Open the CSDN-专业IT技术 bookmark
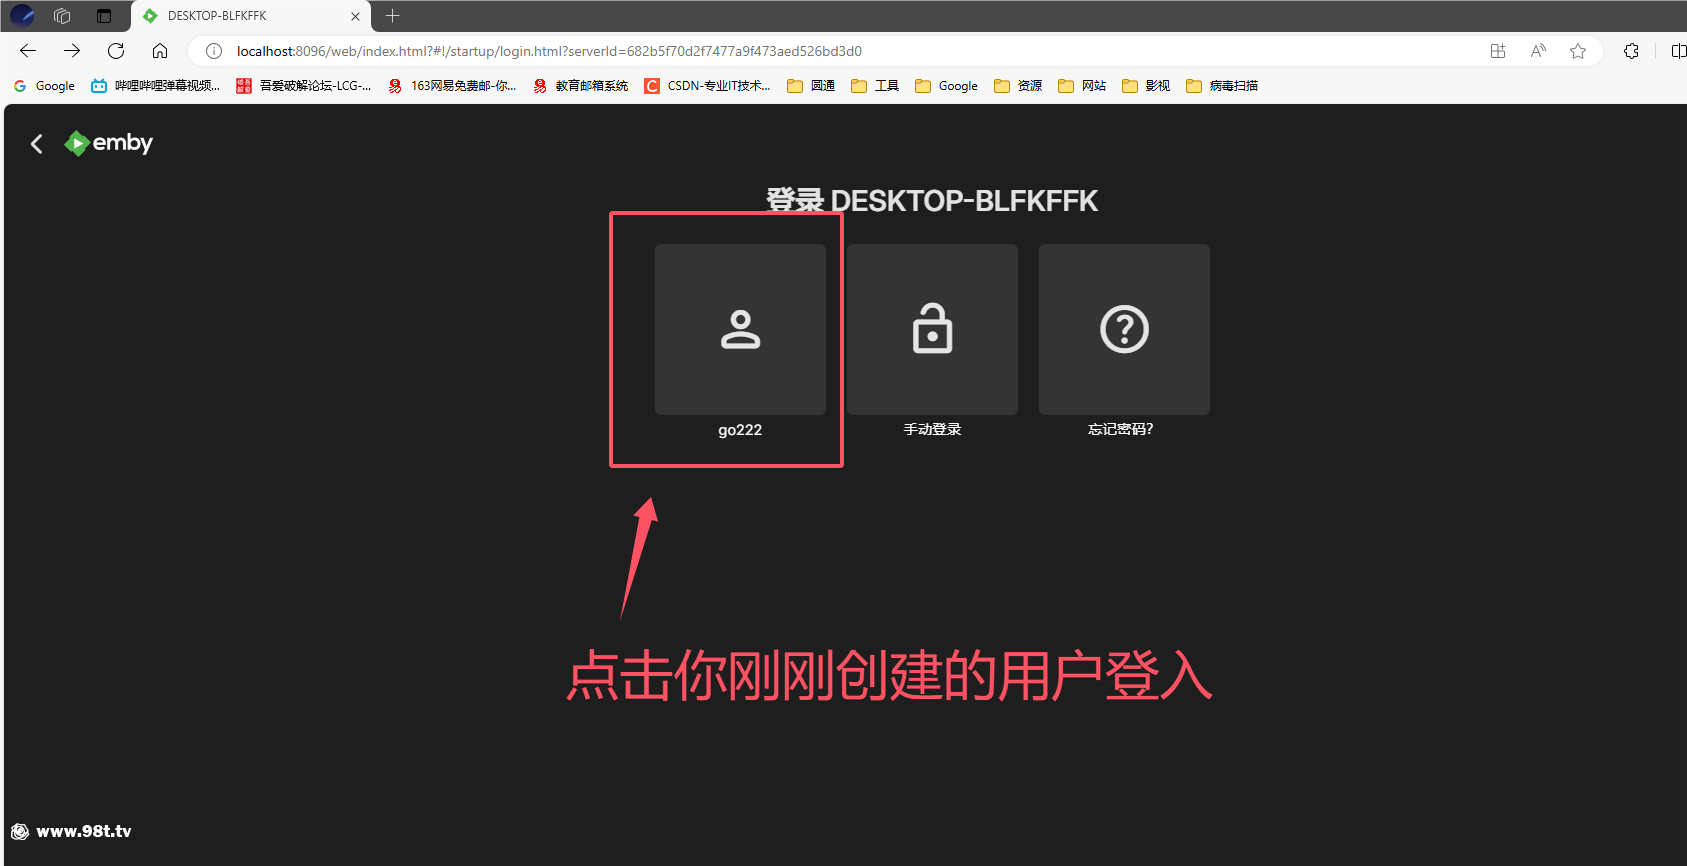The height and width of the screenshot is (866, 1687). [707, 86]
